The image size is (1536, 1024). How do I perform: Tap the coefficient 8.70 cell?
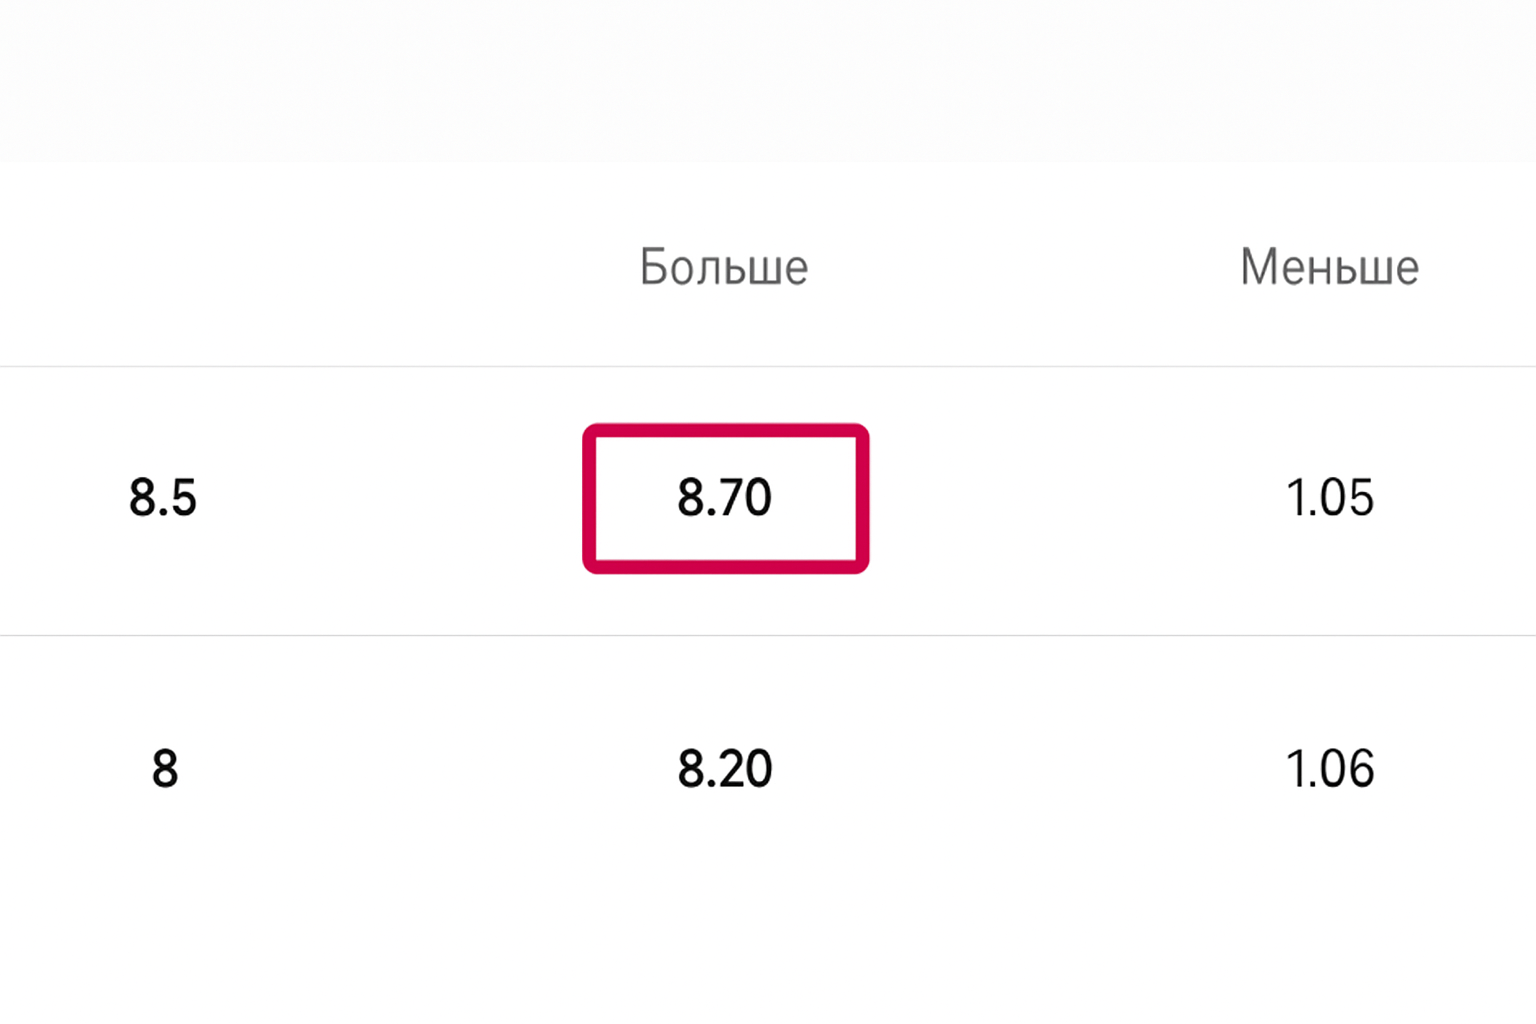coord(725,498)
